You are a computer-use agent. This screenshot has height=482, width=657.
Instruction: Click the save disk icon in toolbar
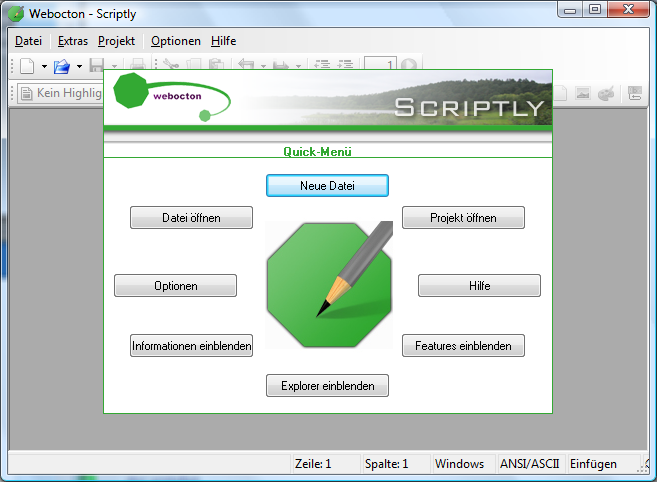coord(97,66)
